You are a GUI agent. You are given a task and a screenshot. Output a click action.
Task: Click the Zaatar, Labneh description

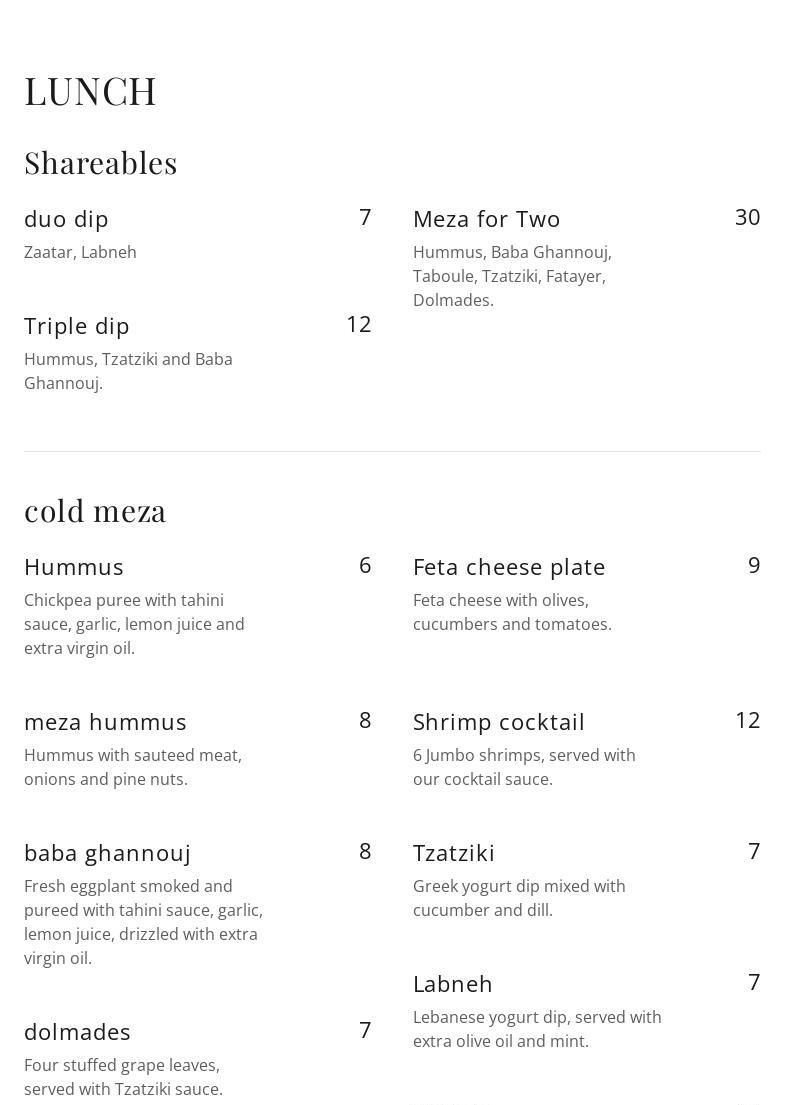tap(80, 253)
